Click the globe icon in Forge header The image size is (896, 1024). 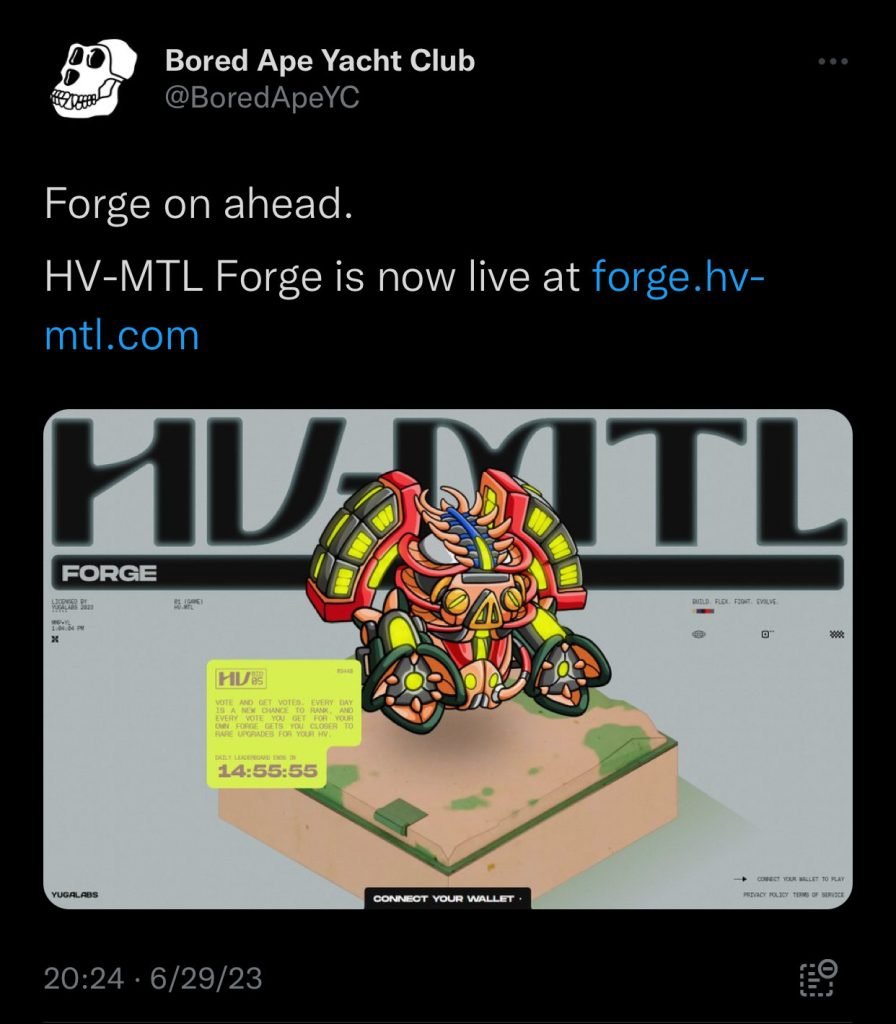[699, 634]
